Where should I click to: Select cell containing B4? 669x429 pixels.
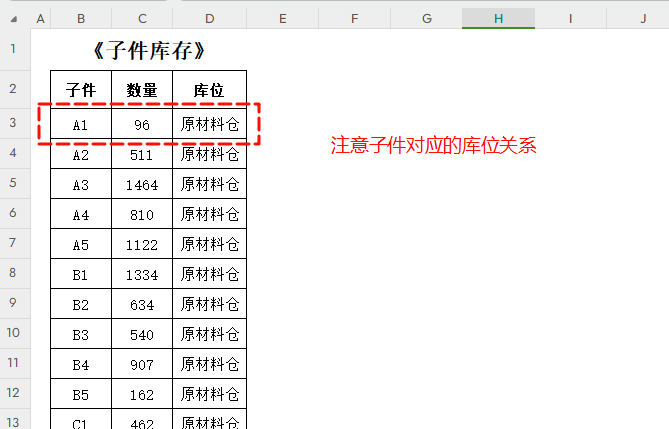(x=81, y=363)
